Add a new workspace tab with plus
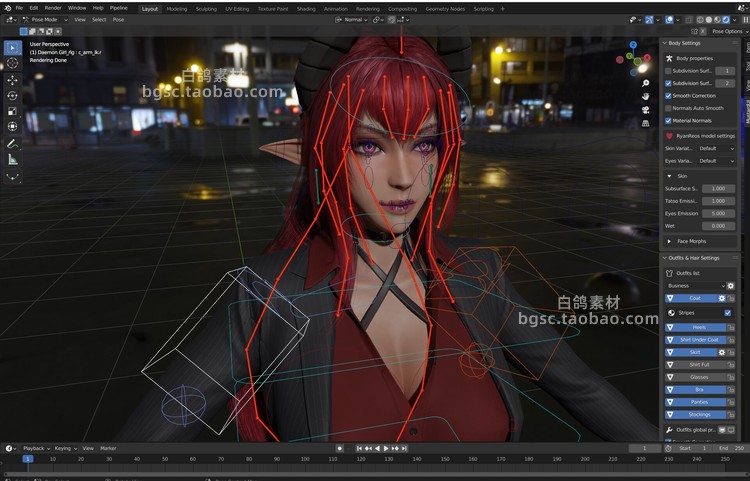The image size is (750, 481). (503, 9)
